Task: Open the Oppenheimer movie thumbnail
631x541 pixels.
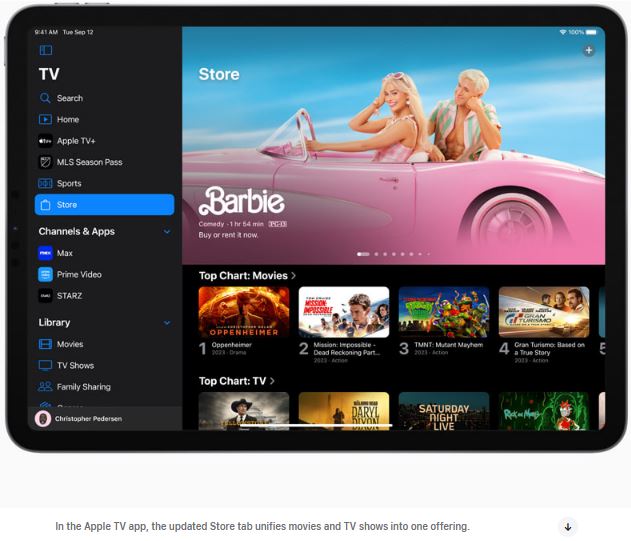Action: pos(244,312)
